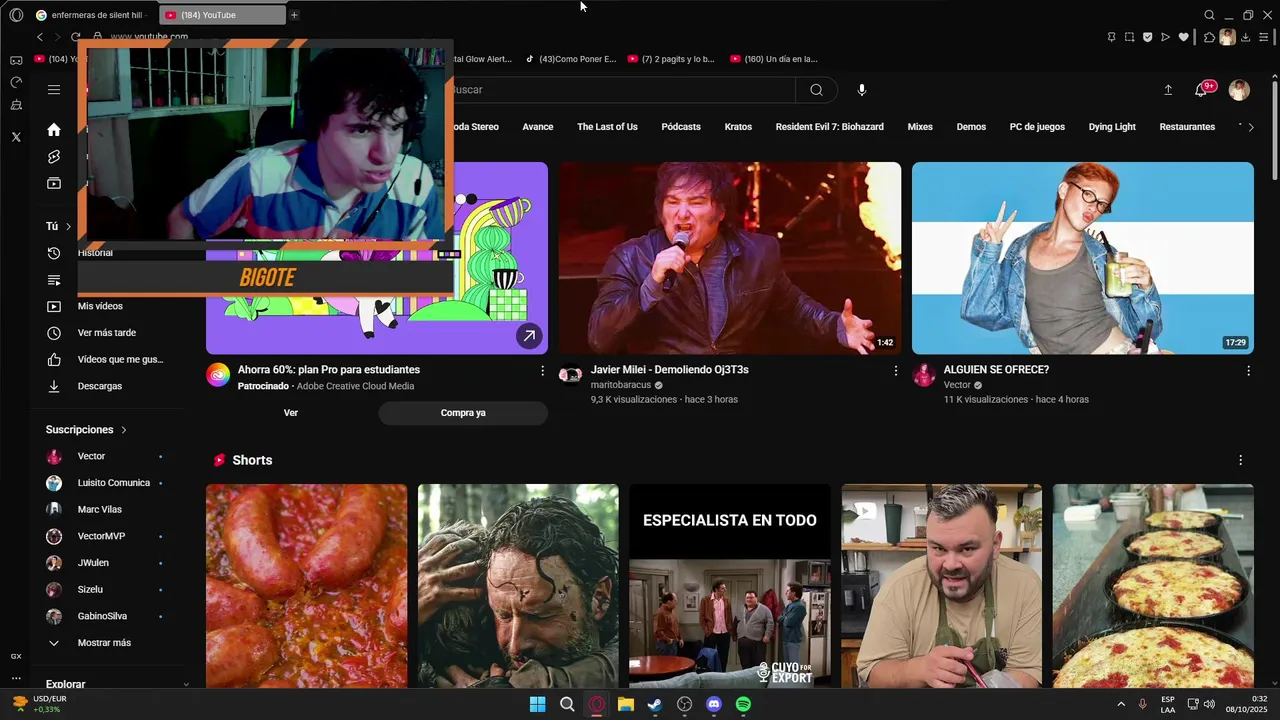Screen dimensions: 1280x720
Task: Toggle the YouTube hamburger guide menu
Action: [54, 90]
